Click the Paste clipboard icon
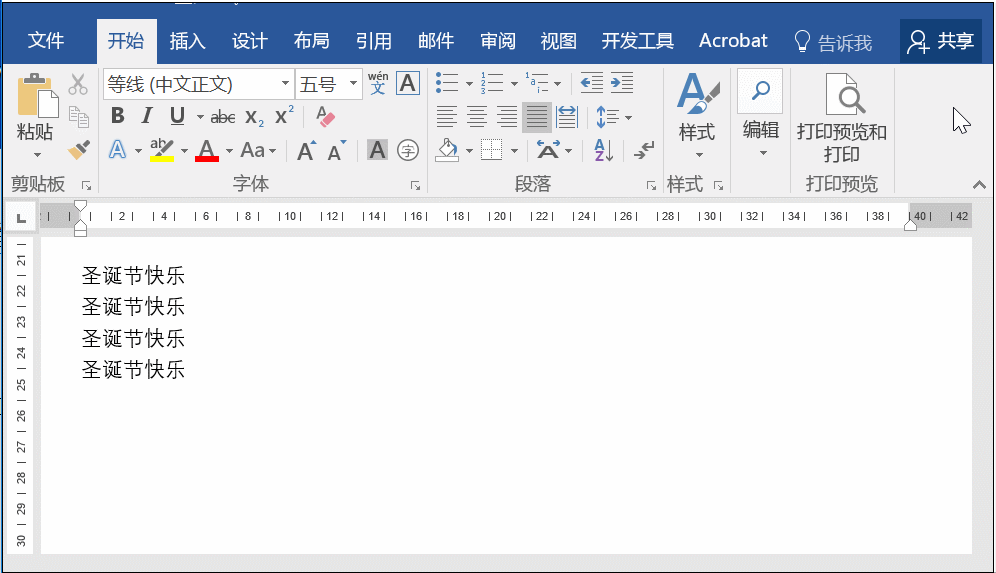 [x=37, y=97]
